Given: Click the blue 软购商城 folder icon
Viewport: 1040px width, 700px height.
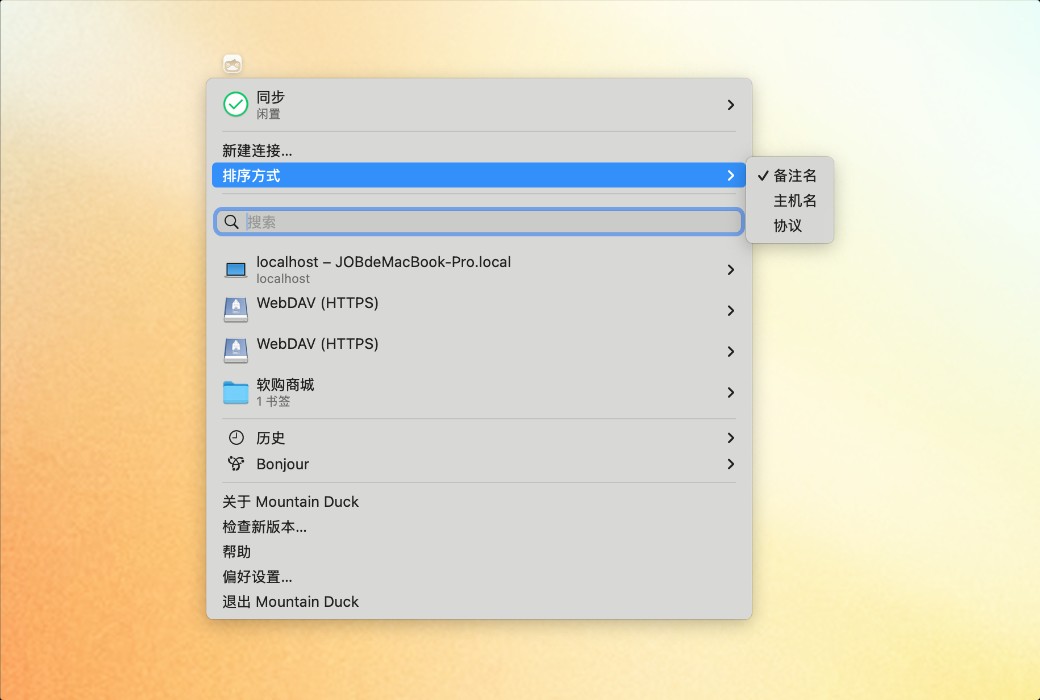Looking at the screenshot, I should coord(235,392).
